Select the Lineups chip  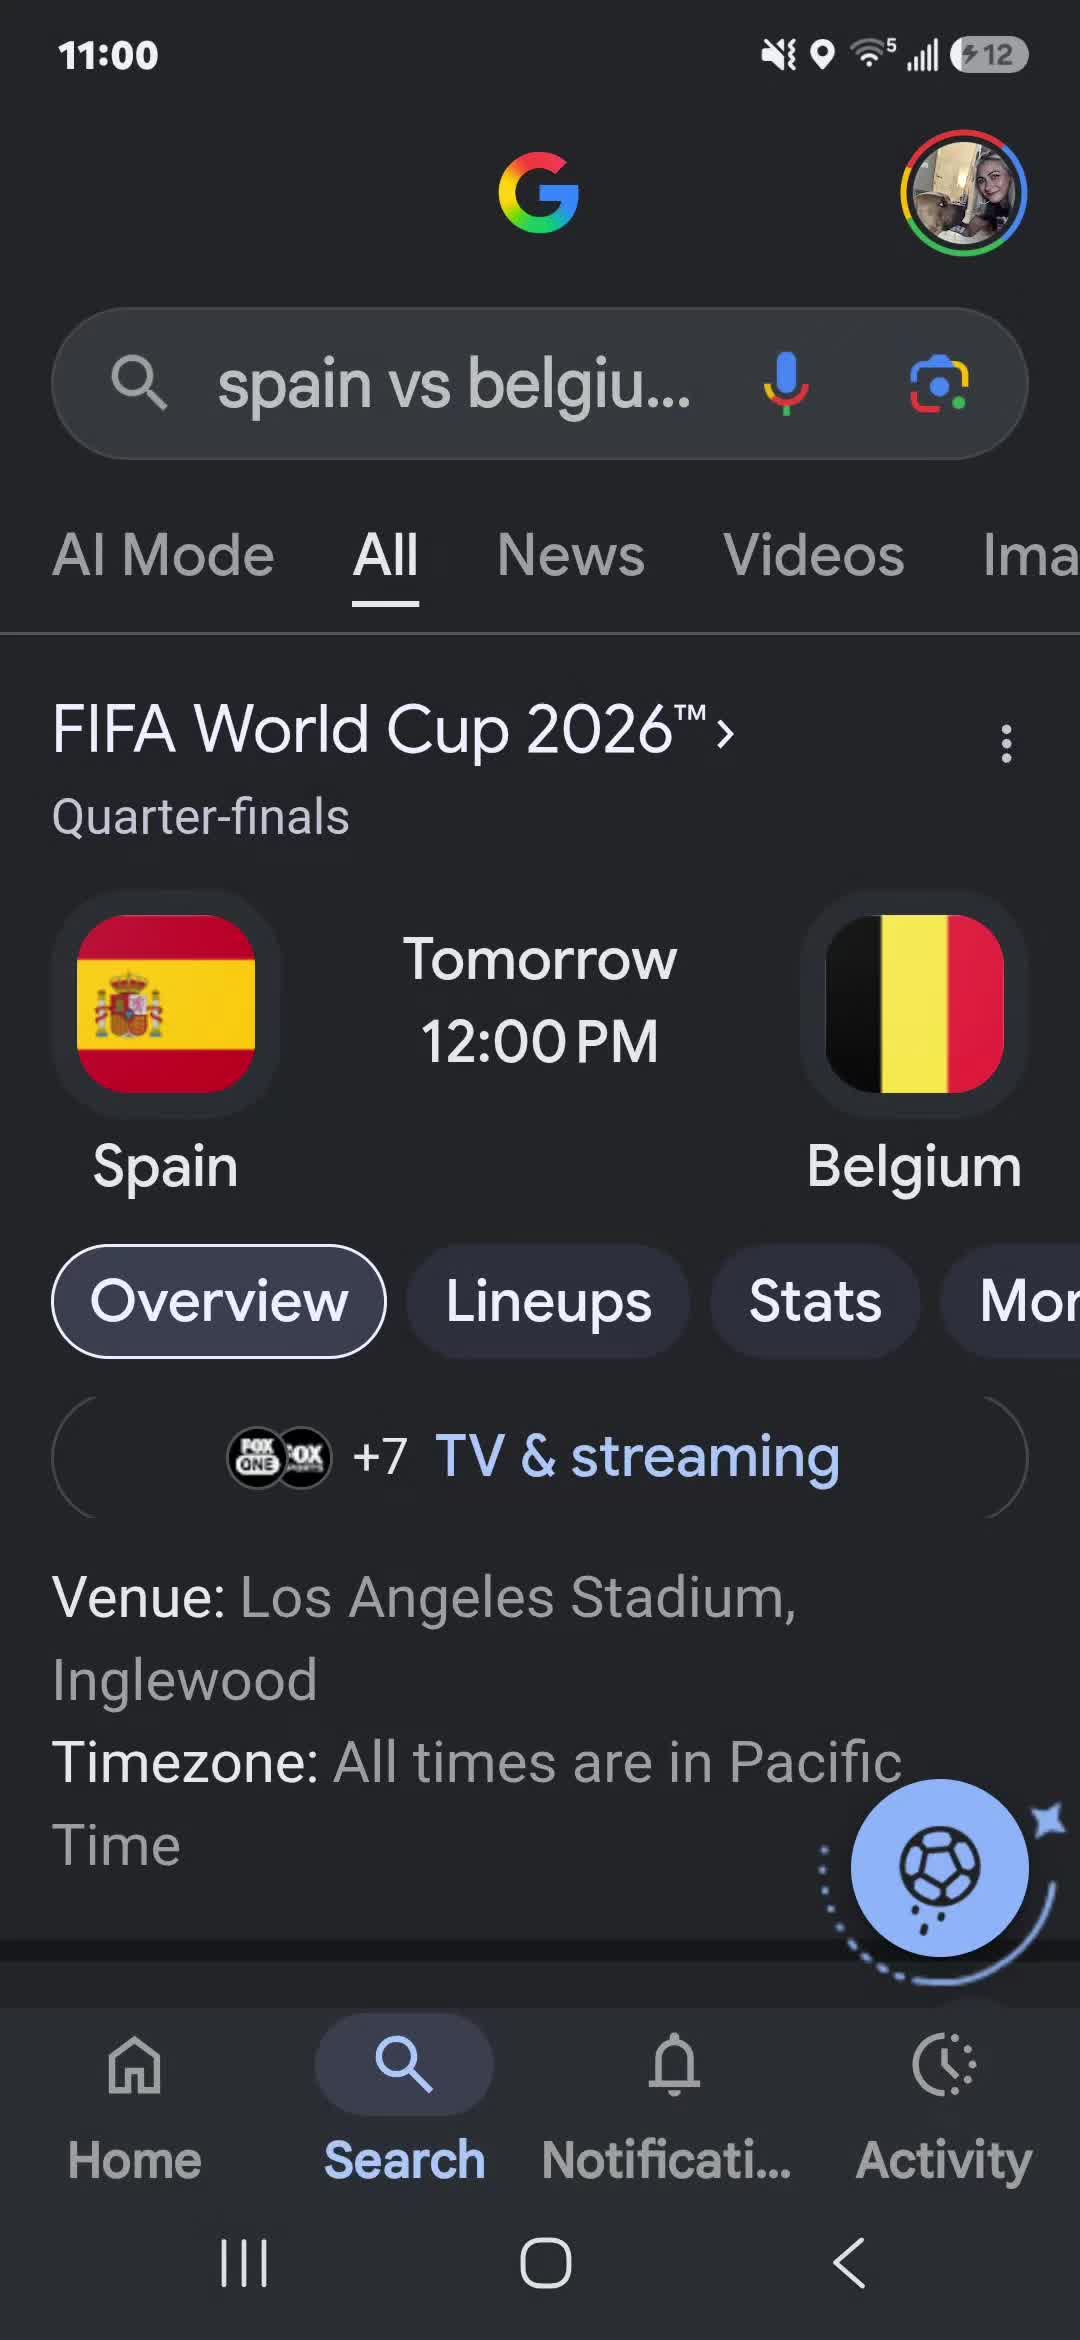pyautogui.click(x=548, y=1301)
